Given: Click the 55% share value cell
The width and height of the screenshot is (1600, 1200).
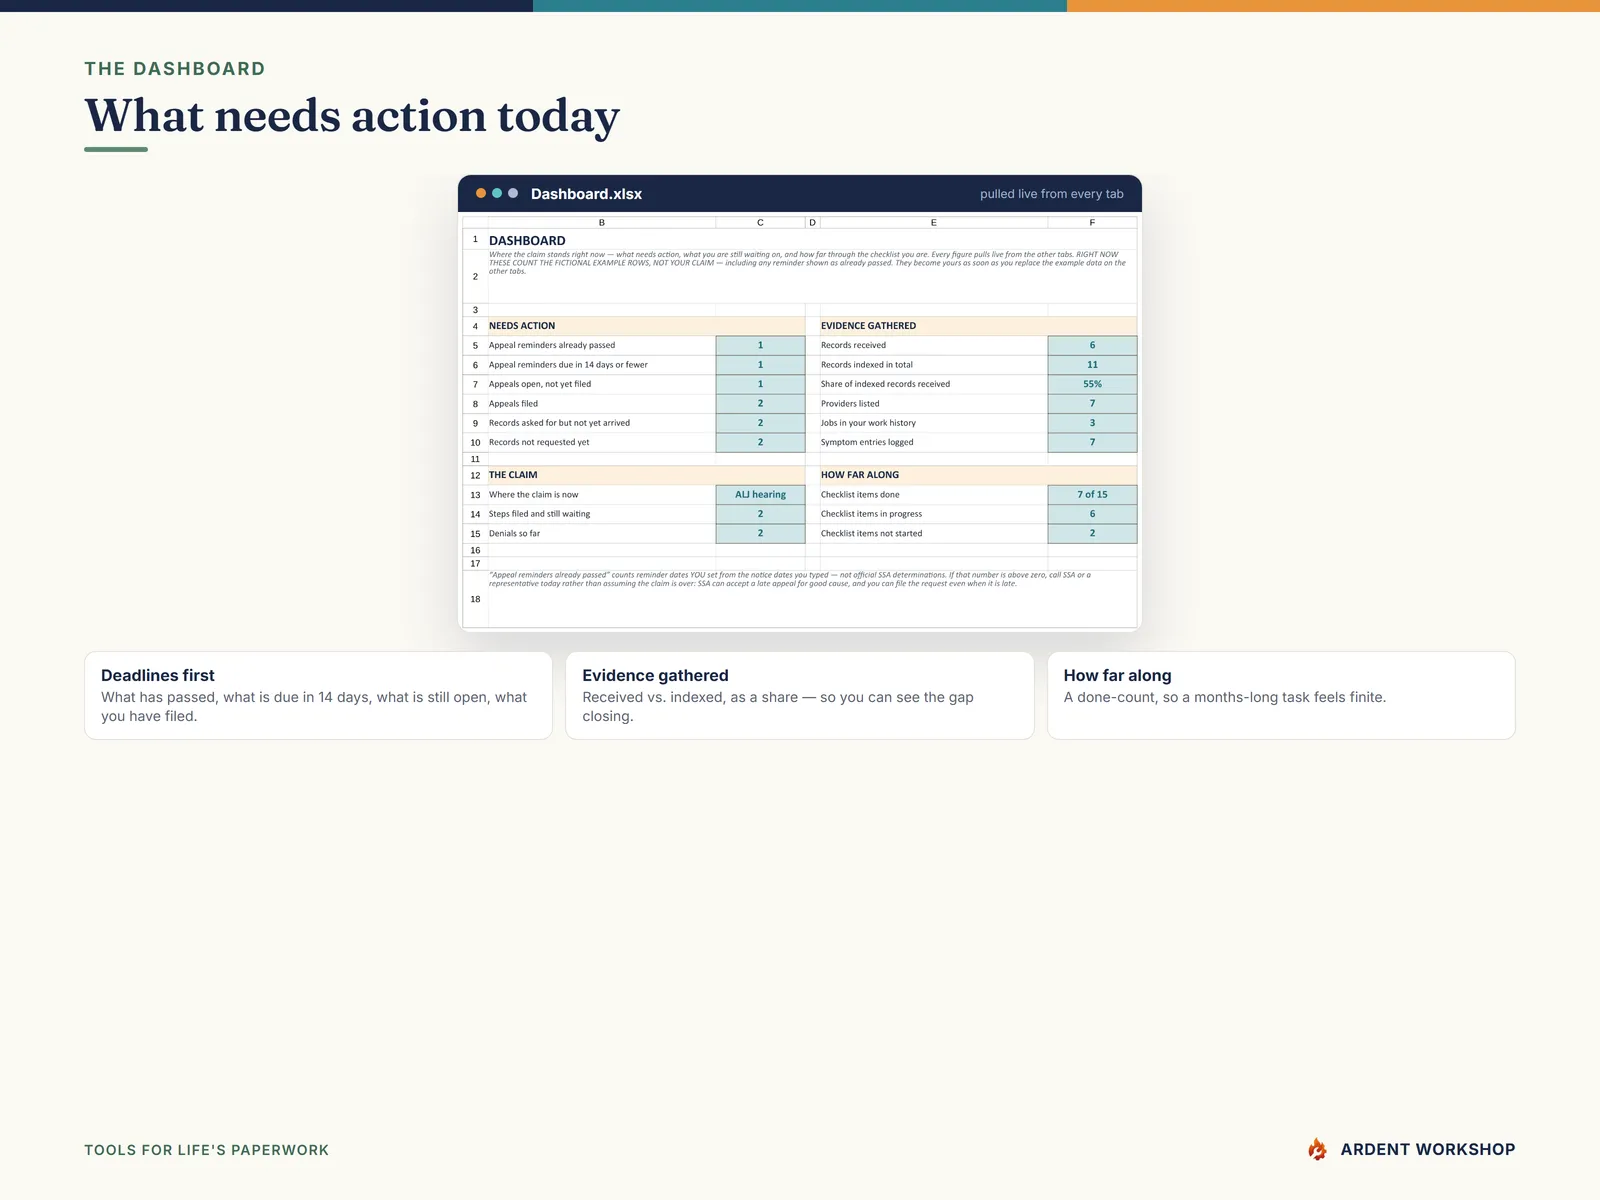Looking at the screenshot, I should (x=1092, y=384).
